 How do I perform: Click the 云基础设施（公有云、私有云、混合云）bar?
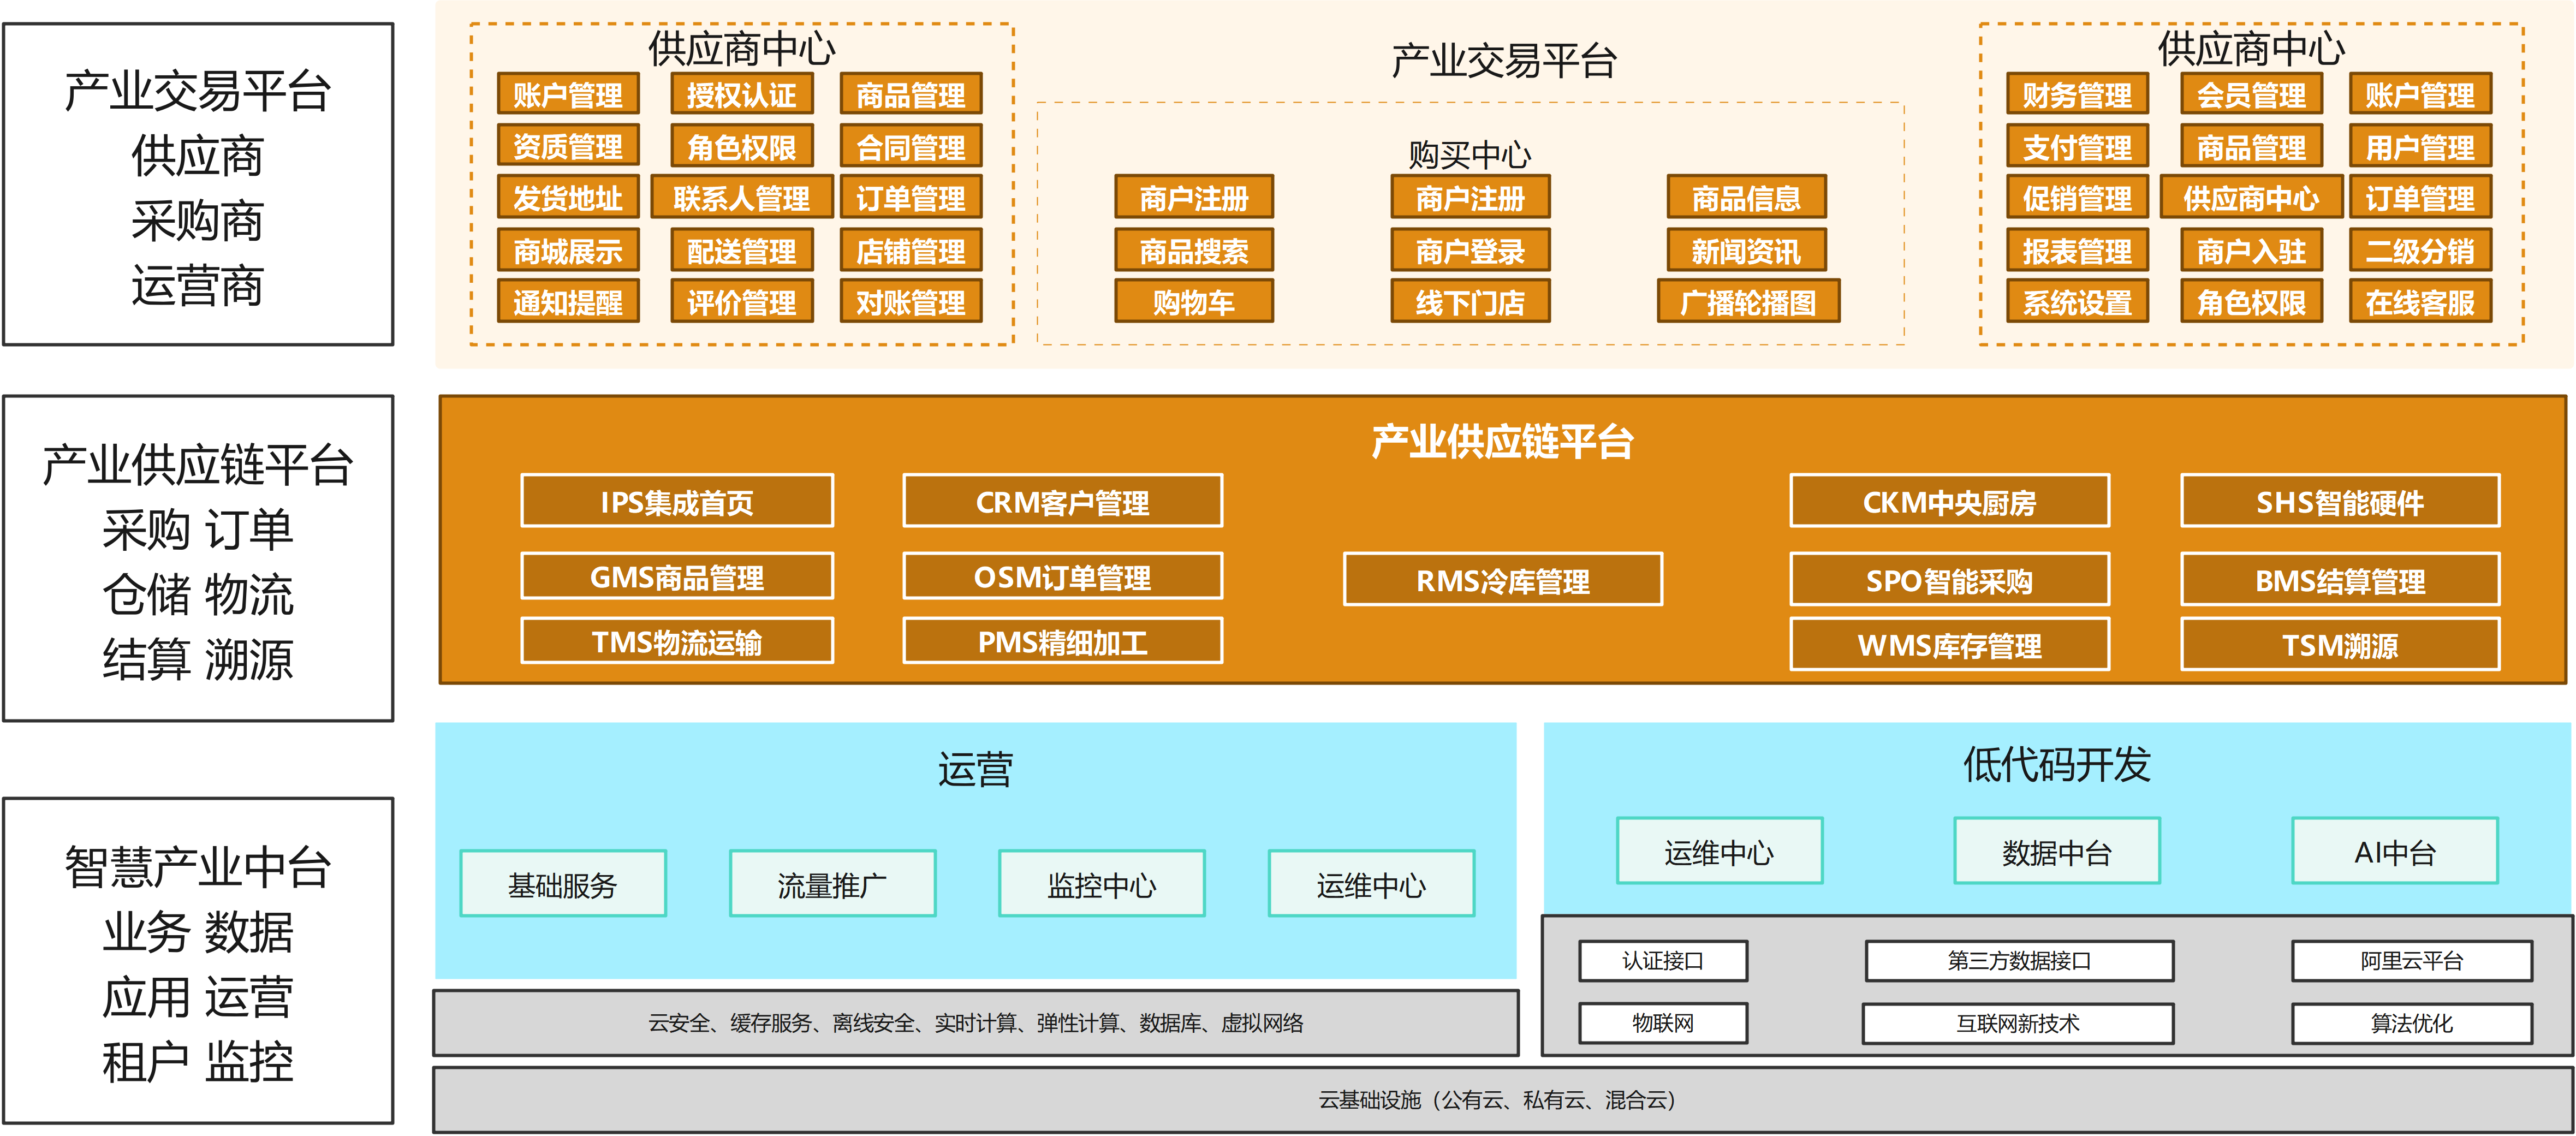[x=1503, y=1100]
